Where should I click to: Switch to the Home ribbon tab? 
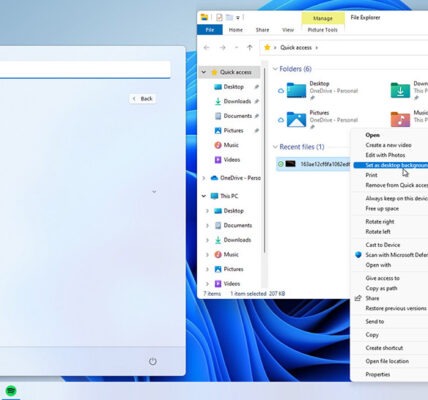(236, 30)
